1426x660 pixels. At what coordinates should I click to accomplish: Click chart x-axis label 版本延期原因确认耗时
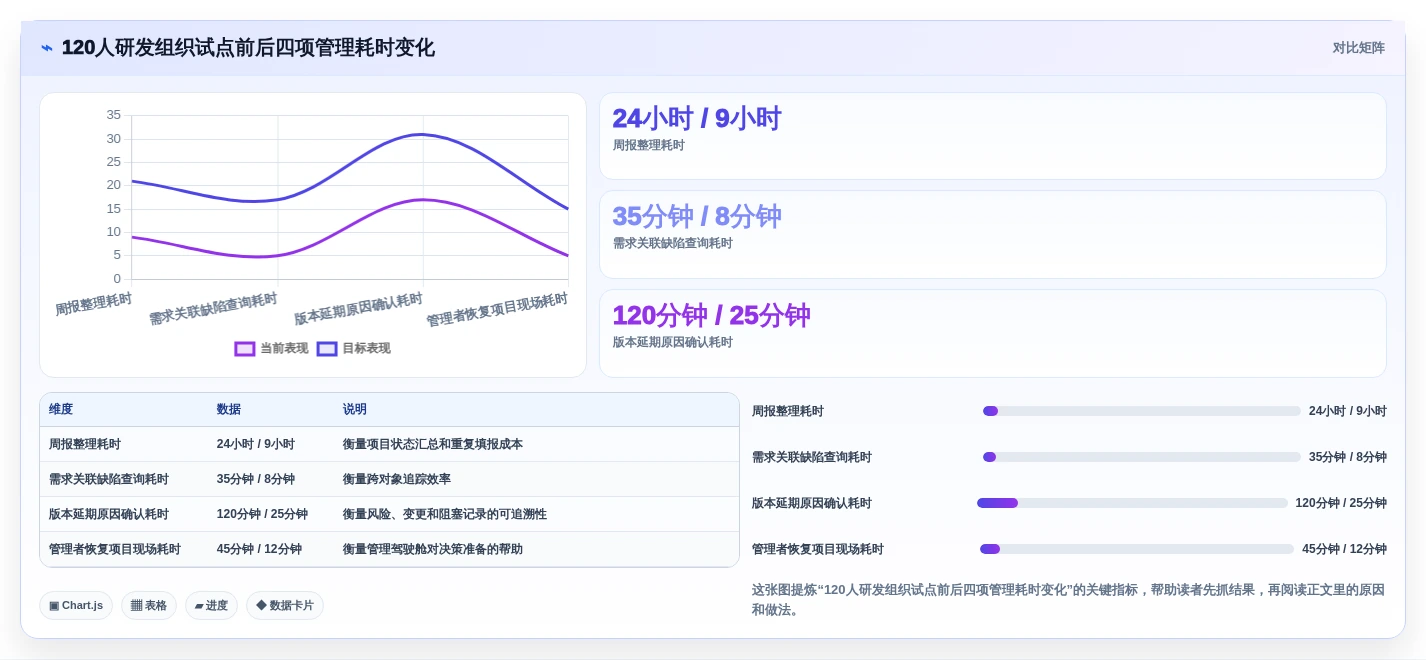point(358,309)
